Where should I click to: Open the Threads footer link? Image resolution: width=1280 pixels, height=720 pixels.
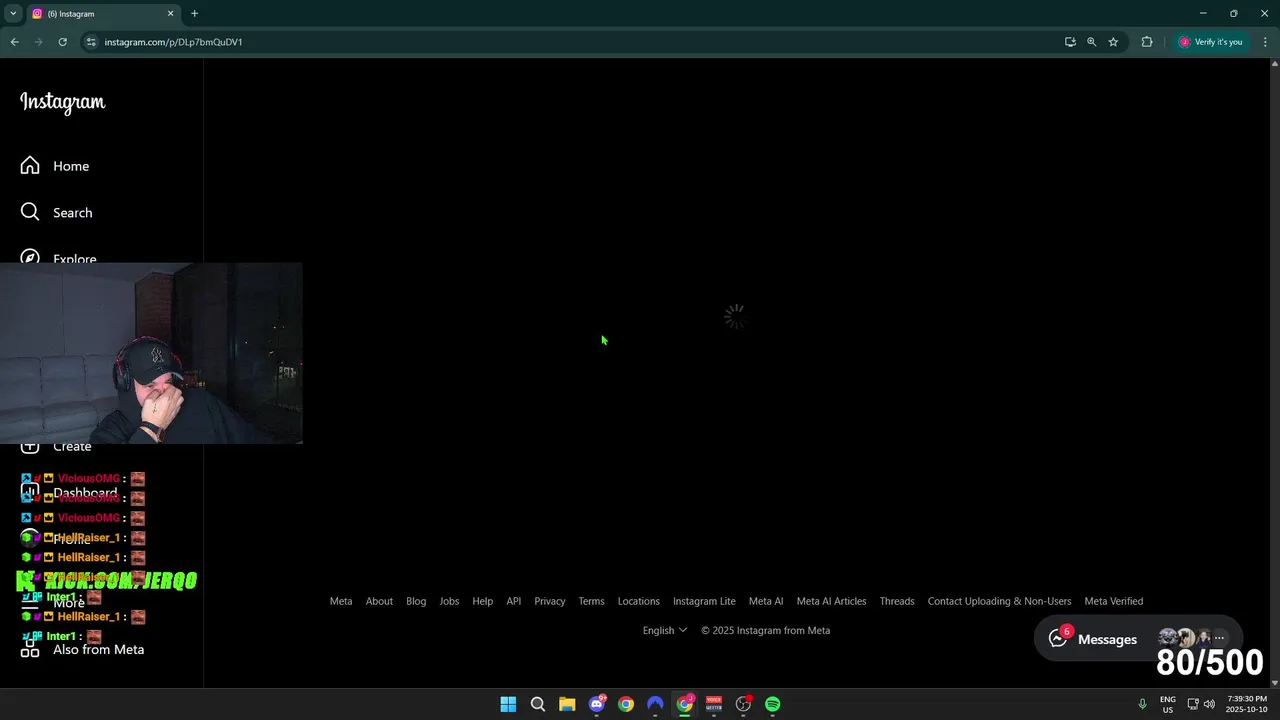[897, 601]
